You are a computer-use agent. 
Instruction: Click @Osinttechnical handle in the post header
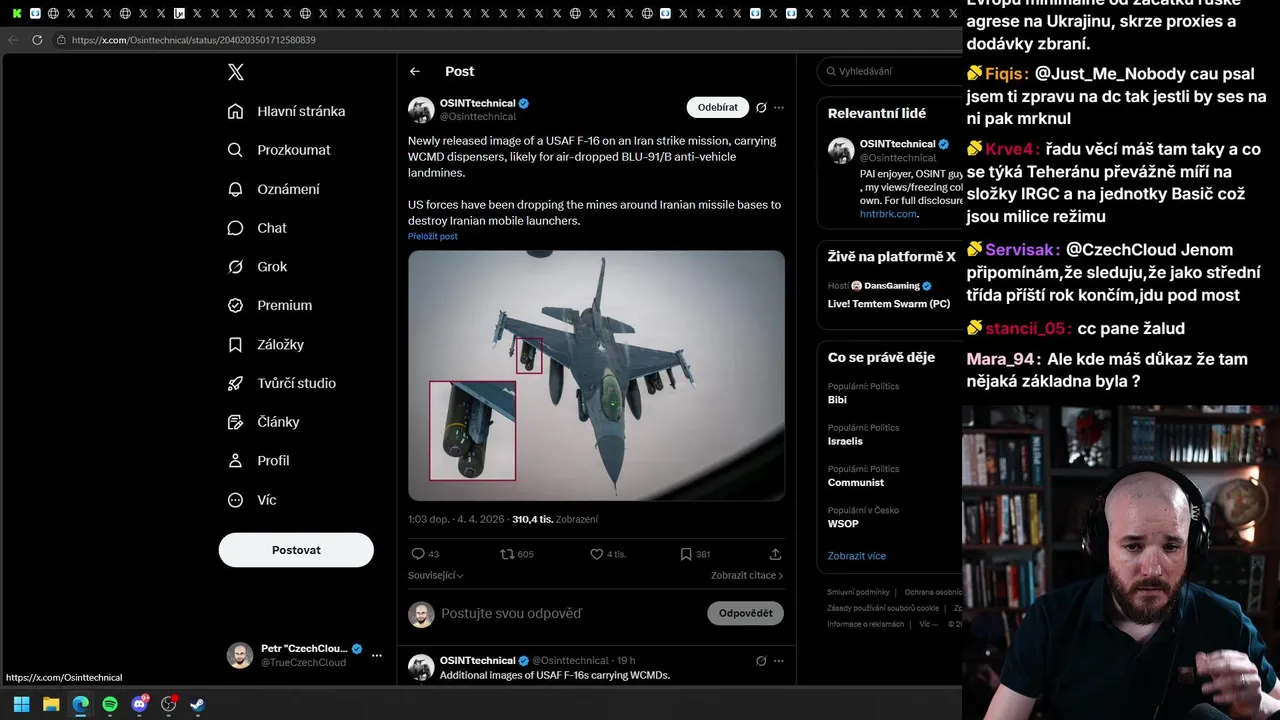pos(478,117)
